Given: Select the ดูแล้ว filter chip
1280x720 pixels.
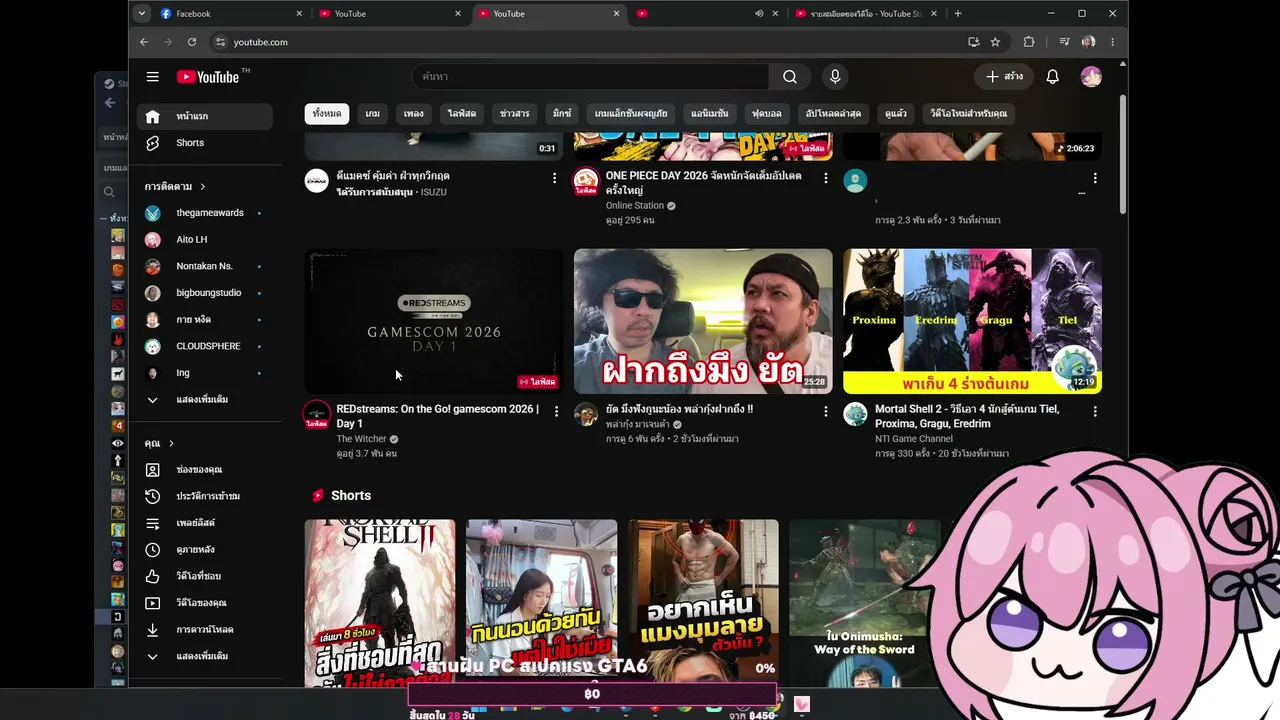Looking at the screenshot, I should (x=896, y=114).
